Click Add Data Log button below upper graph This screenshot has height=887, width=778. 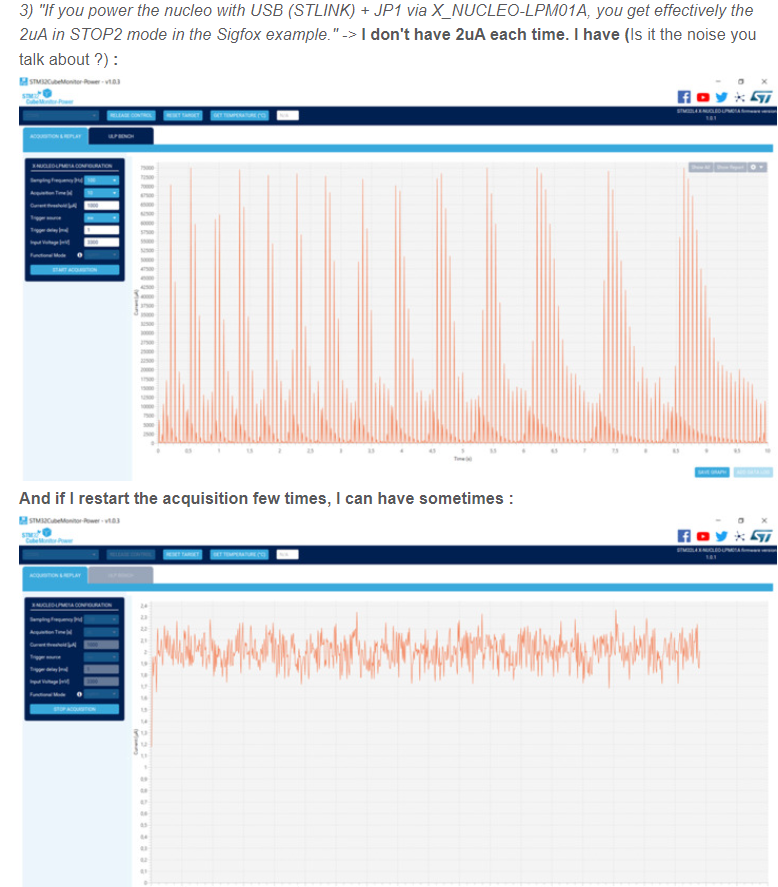[753, 472]
